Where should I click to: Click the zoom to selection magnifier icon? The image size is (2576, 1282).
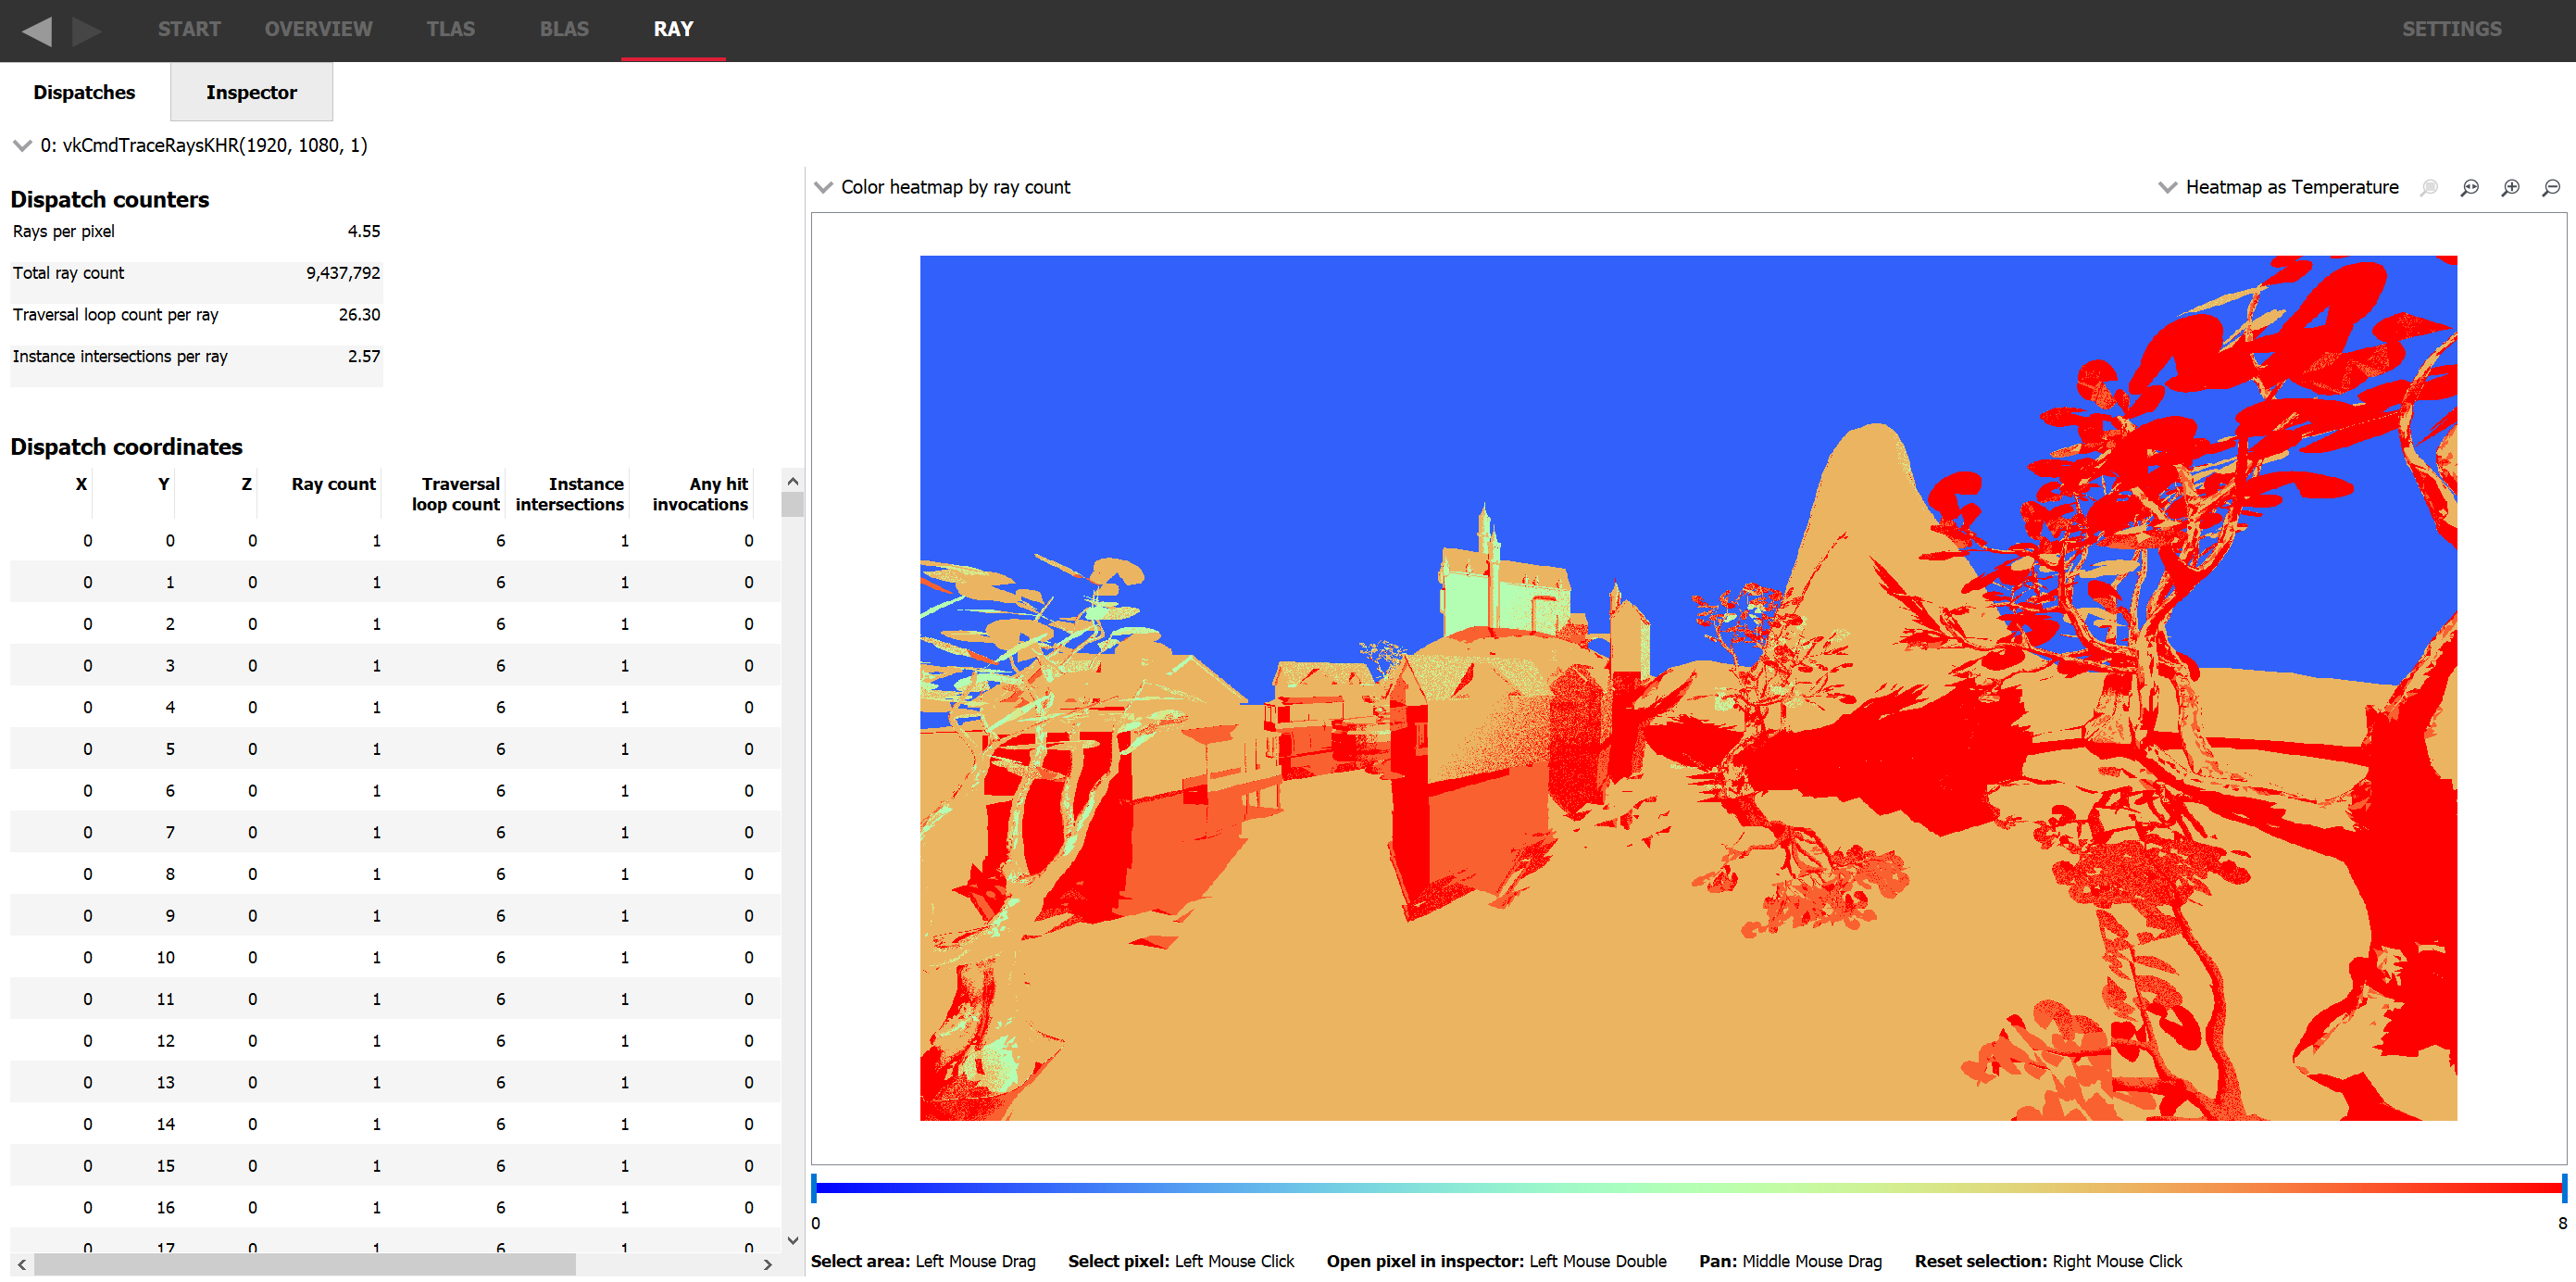tap(2428, 188)
